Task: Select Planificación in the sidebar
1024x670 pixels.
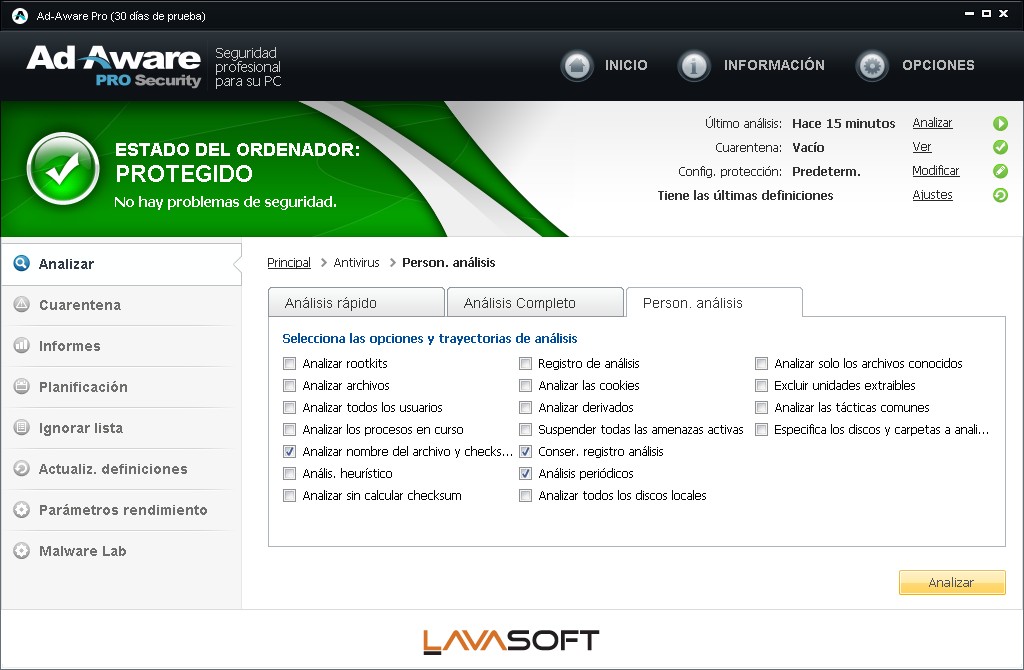Action: point(121,387)
